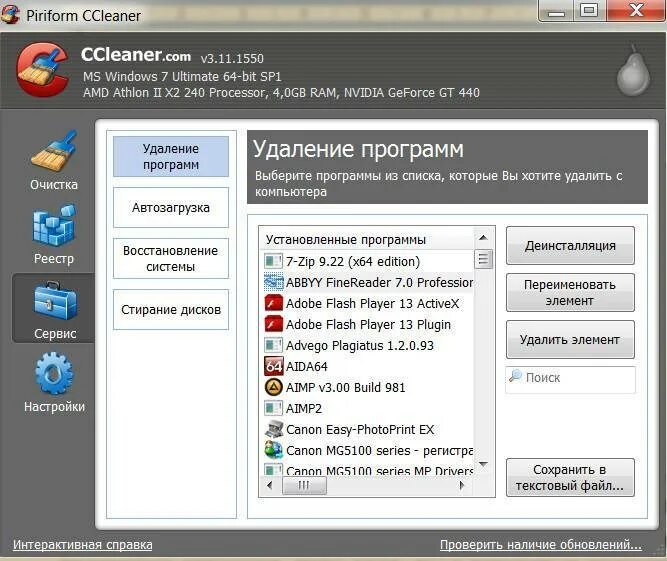Open the Интерактивная справка link
Image resolution: width=667 pixels, height=561 pixels.
click(83, 544)
